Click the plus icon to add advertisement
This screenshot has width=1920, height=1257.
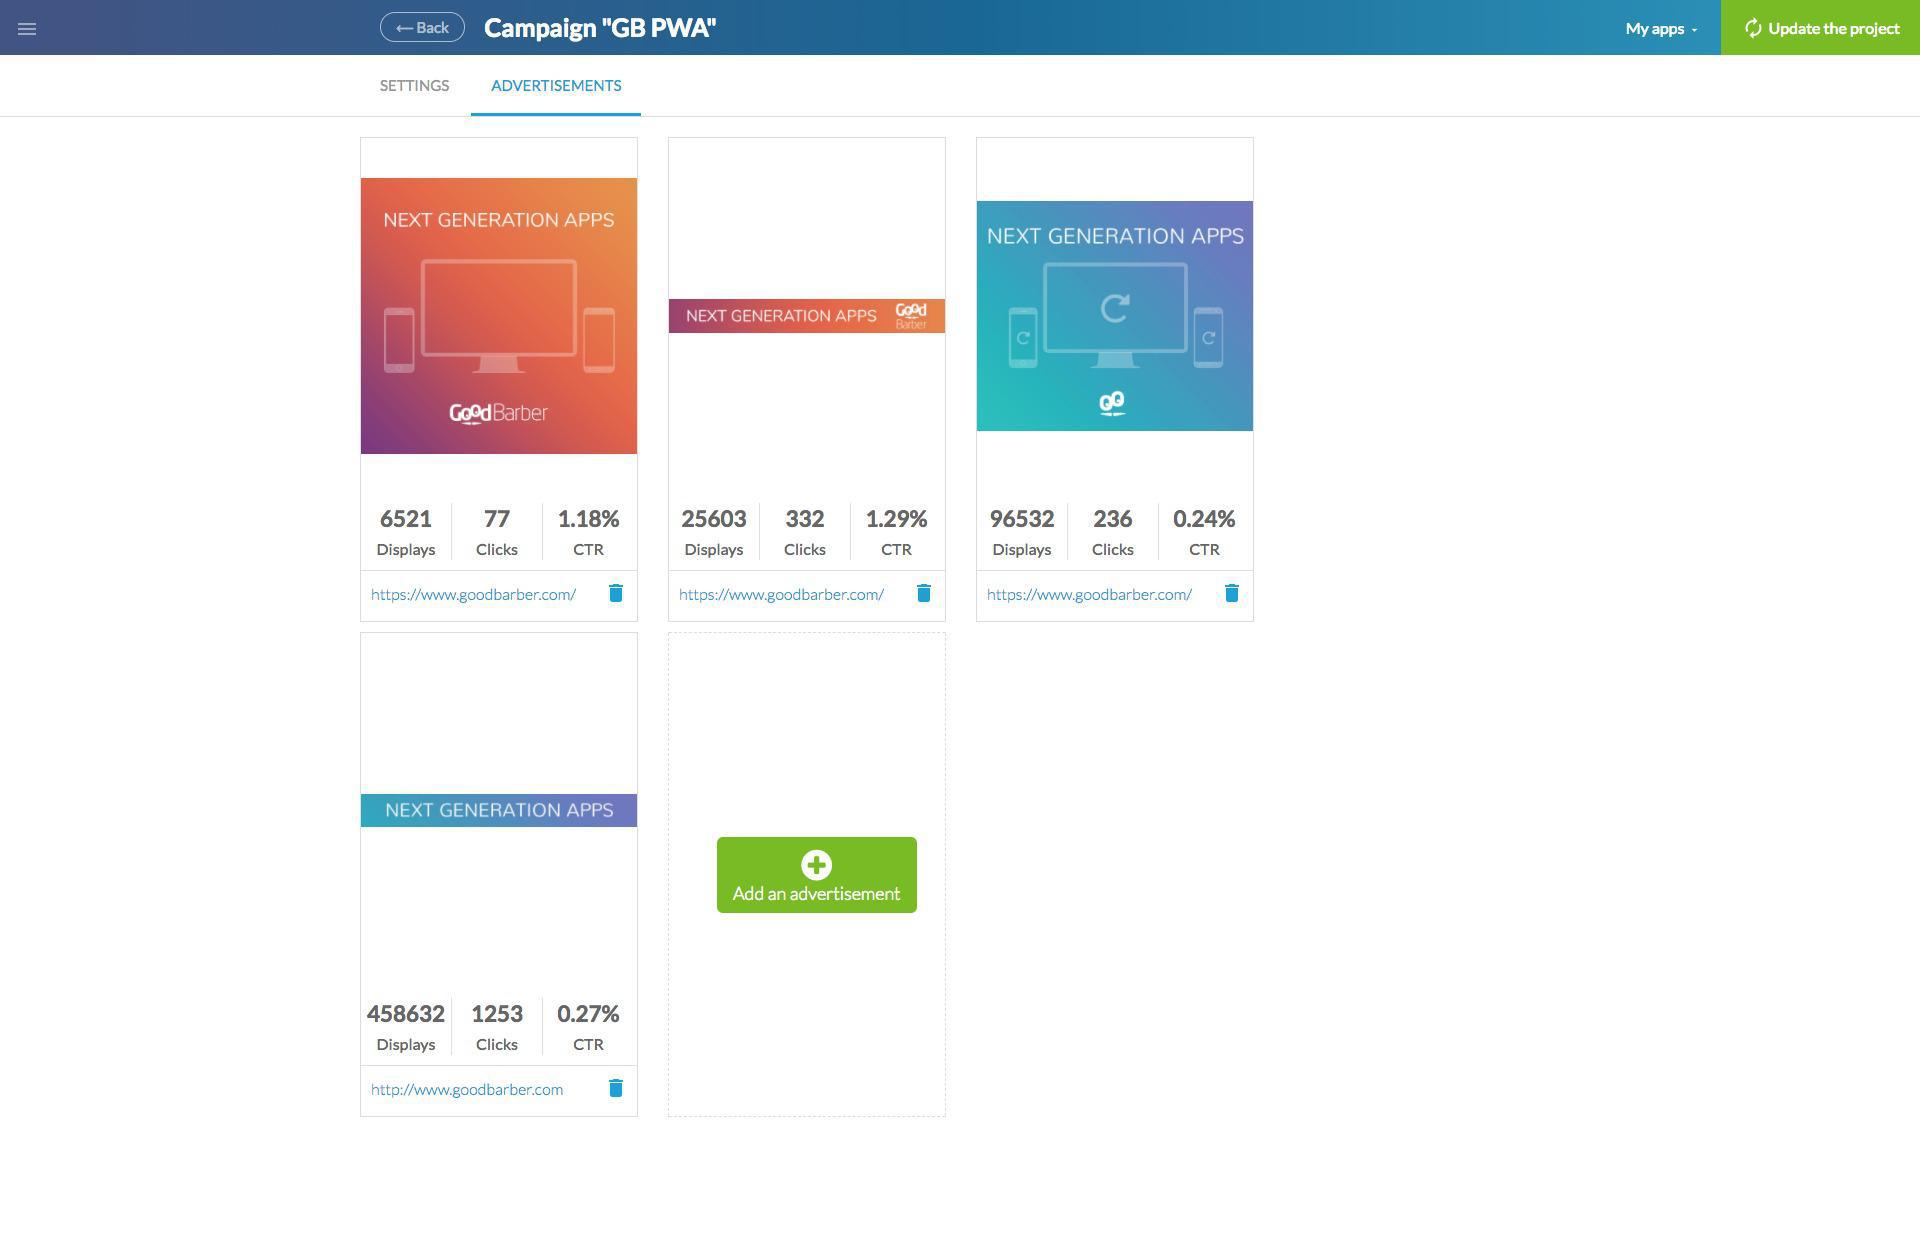coord(816,865)
